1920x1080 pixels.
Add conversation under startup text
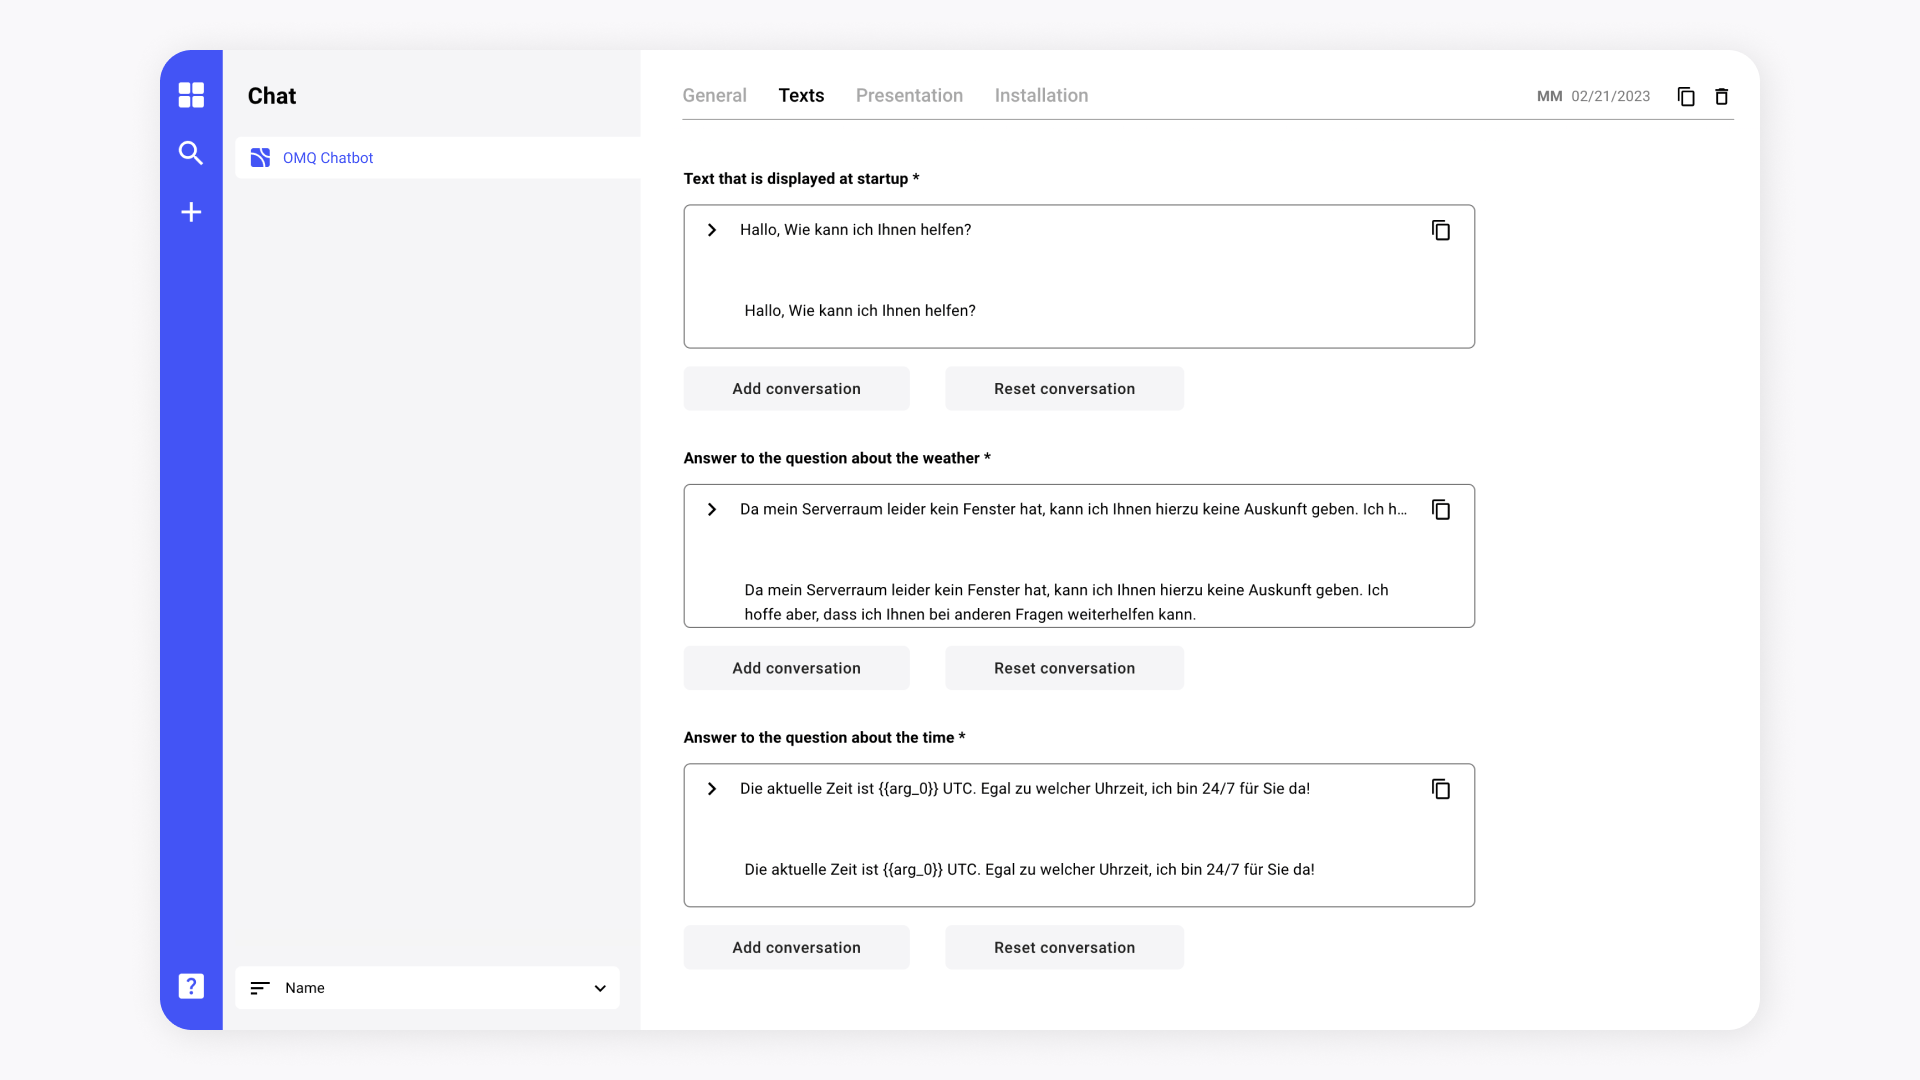(796, 389)
